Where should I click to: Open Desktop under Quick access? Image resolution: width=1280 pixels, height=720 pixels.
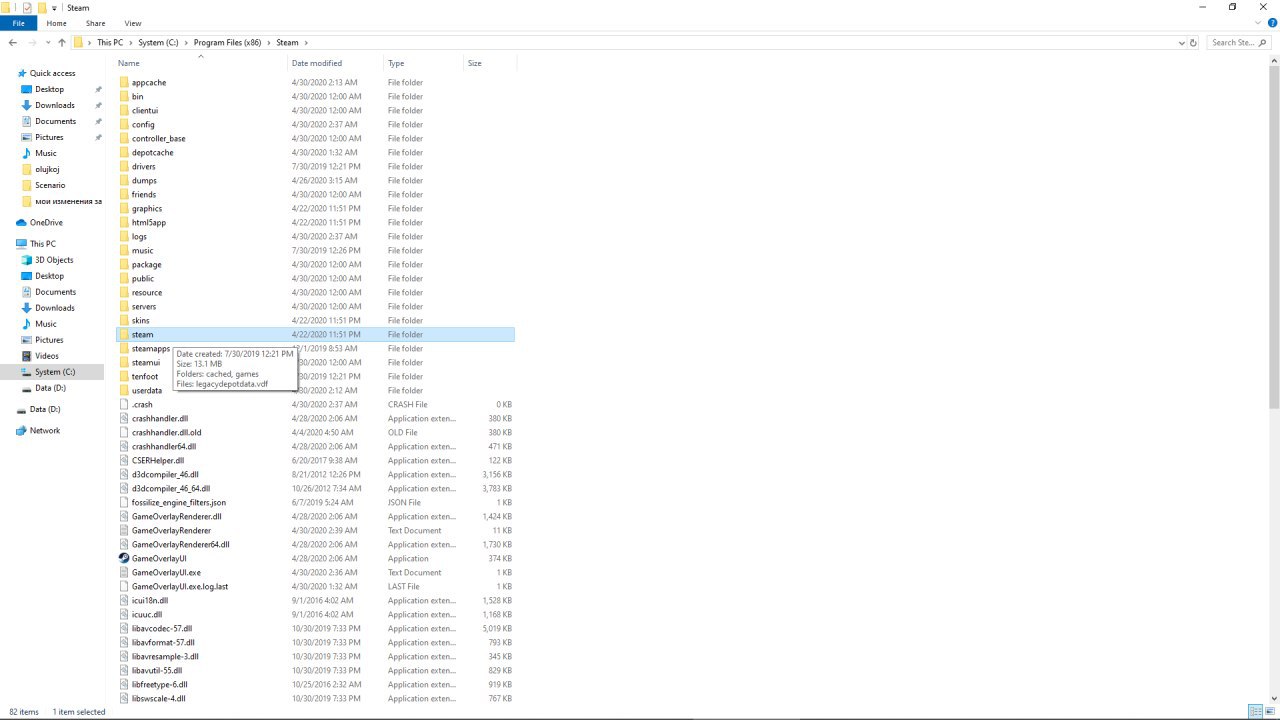click(49, 89)
